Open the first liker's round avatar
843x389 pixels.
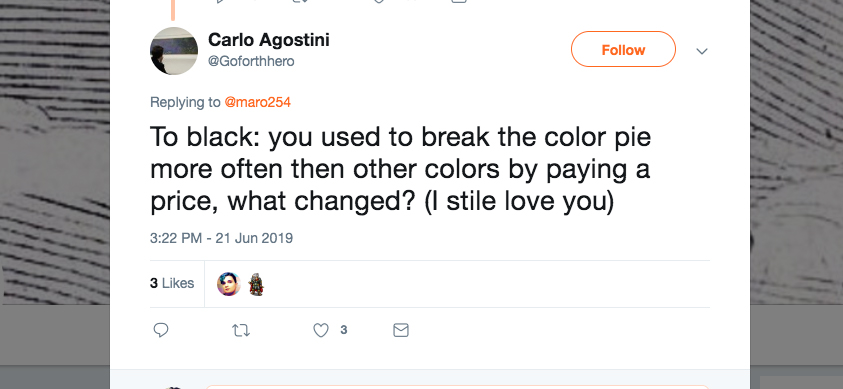[228, 284]
